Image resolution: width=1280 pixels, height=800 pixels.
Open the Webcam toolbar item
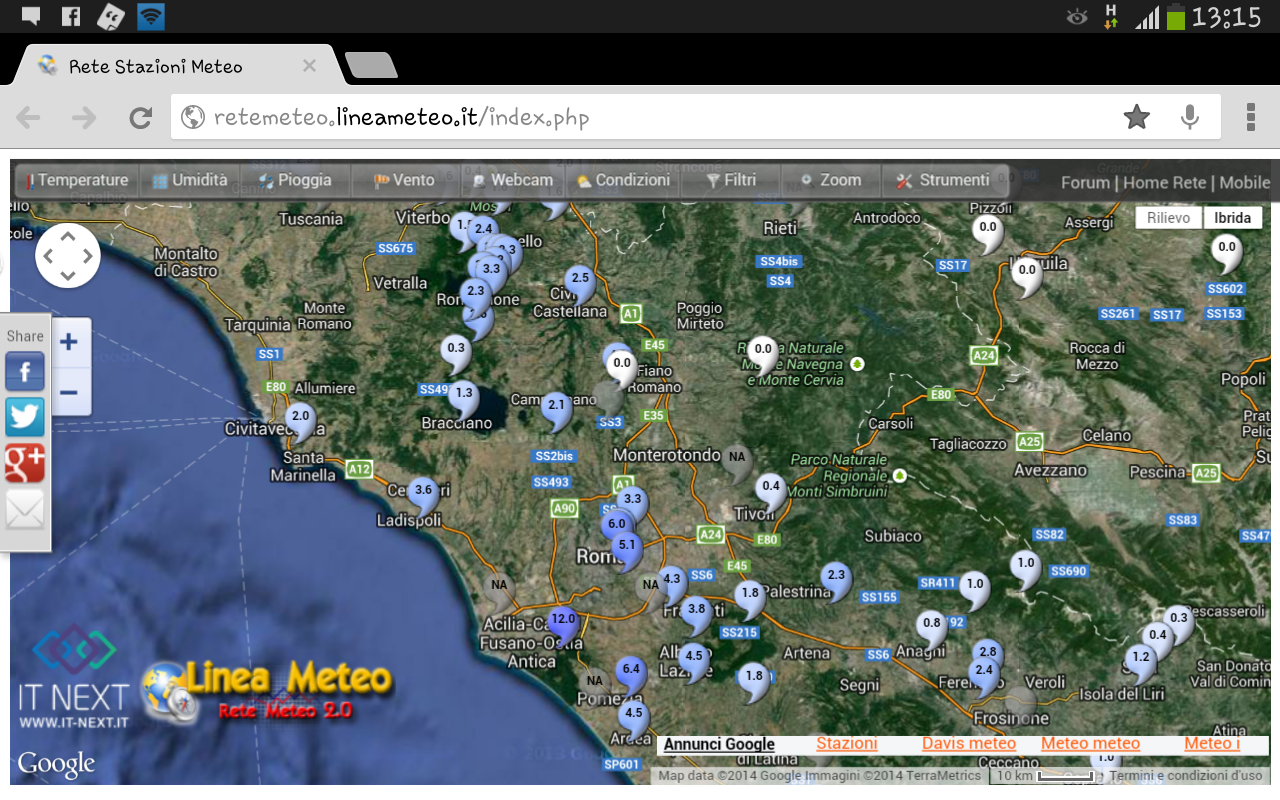512,181
